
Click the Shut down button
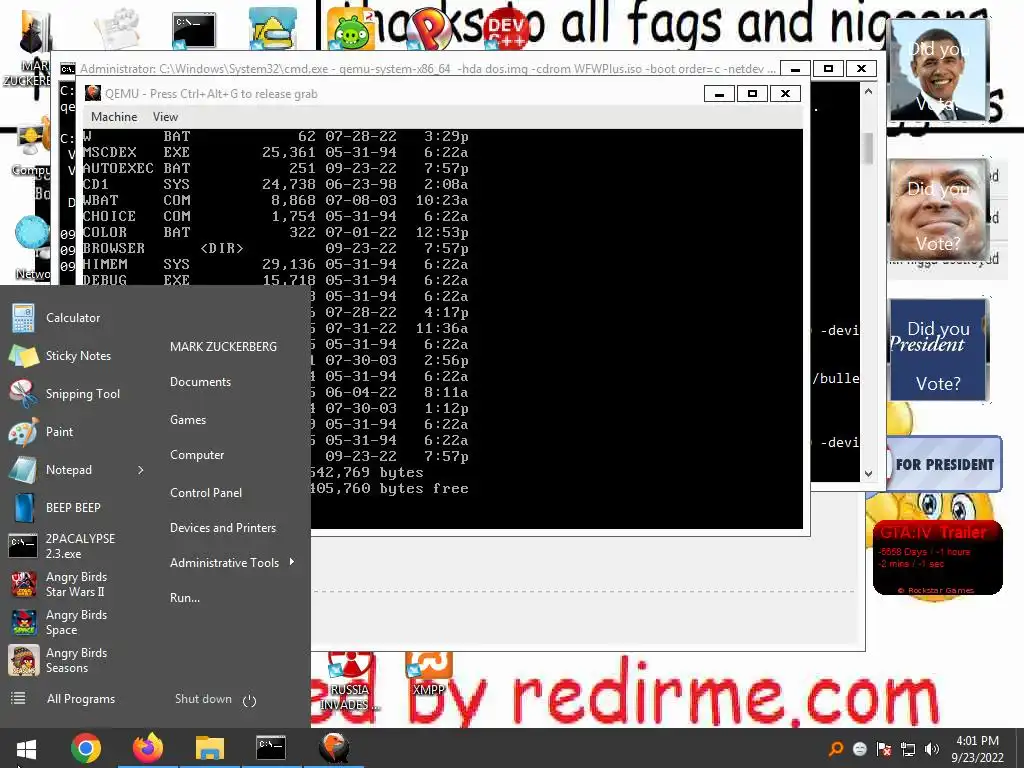click(x=203, y=699)
